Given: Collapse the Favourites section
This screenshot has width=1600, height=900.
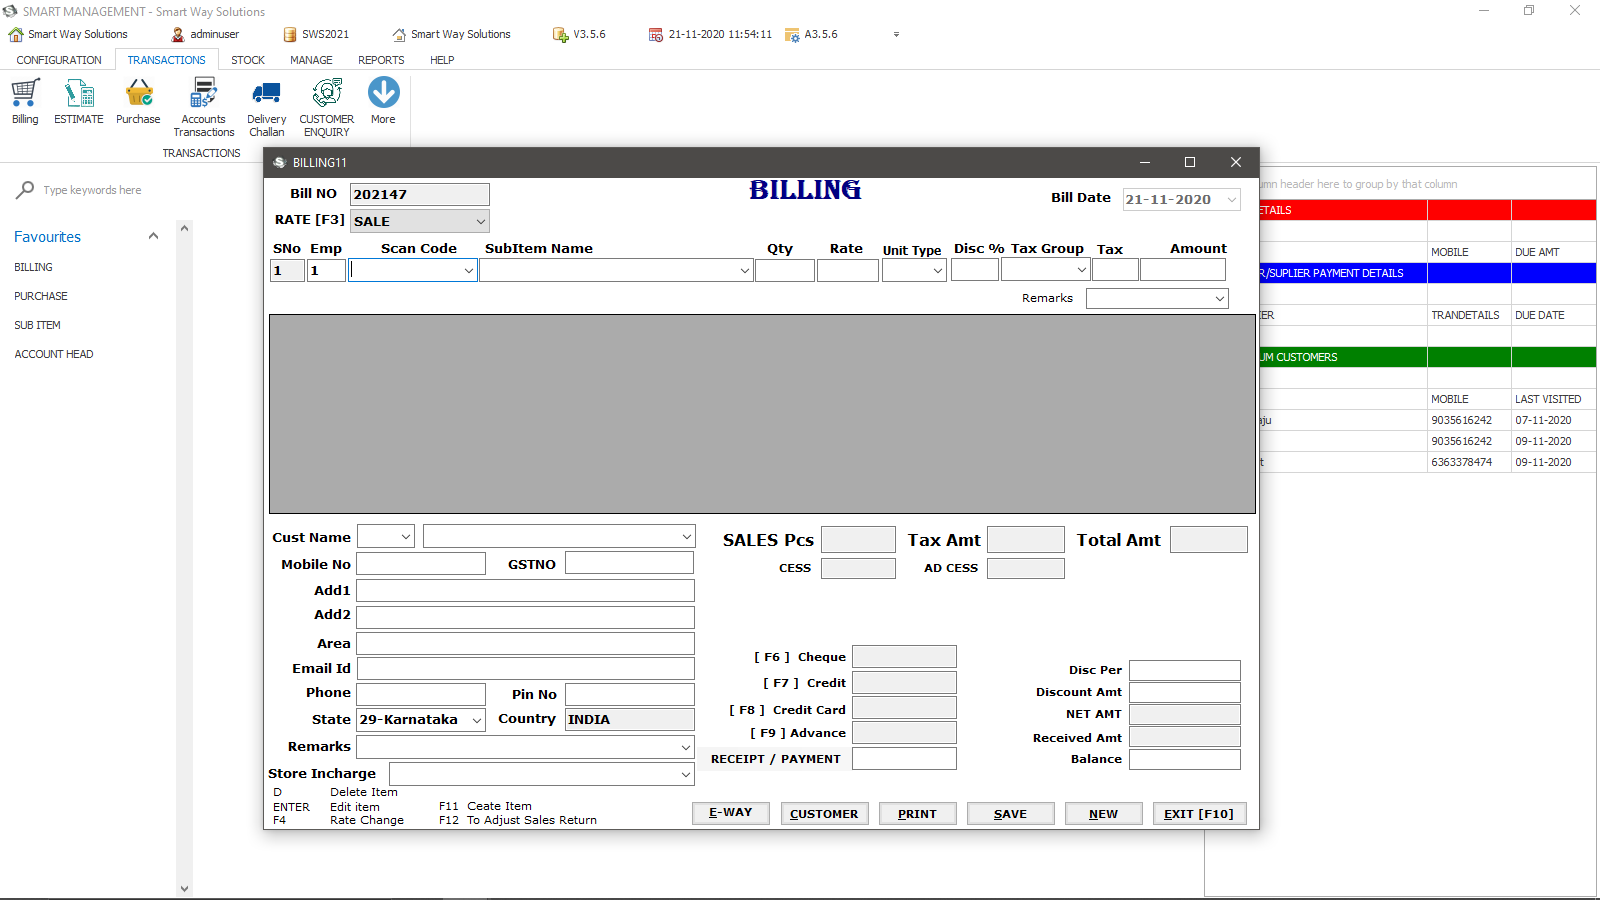Looking at the screenshot, I should click(153, 237).
